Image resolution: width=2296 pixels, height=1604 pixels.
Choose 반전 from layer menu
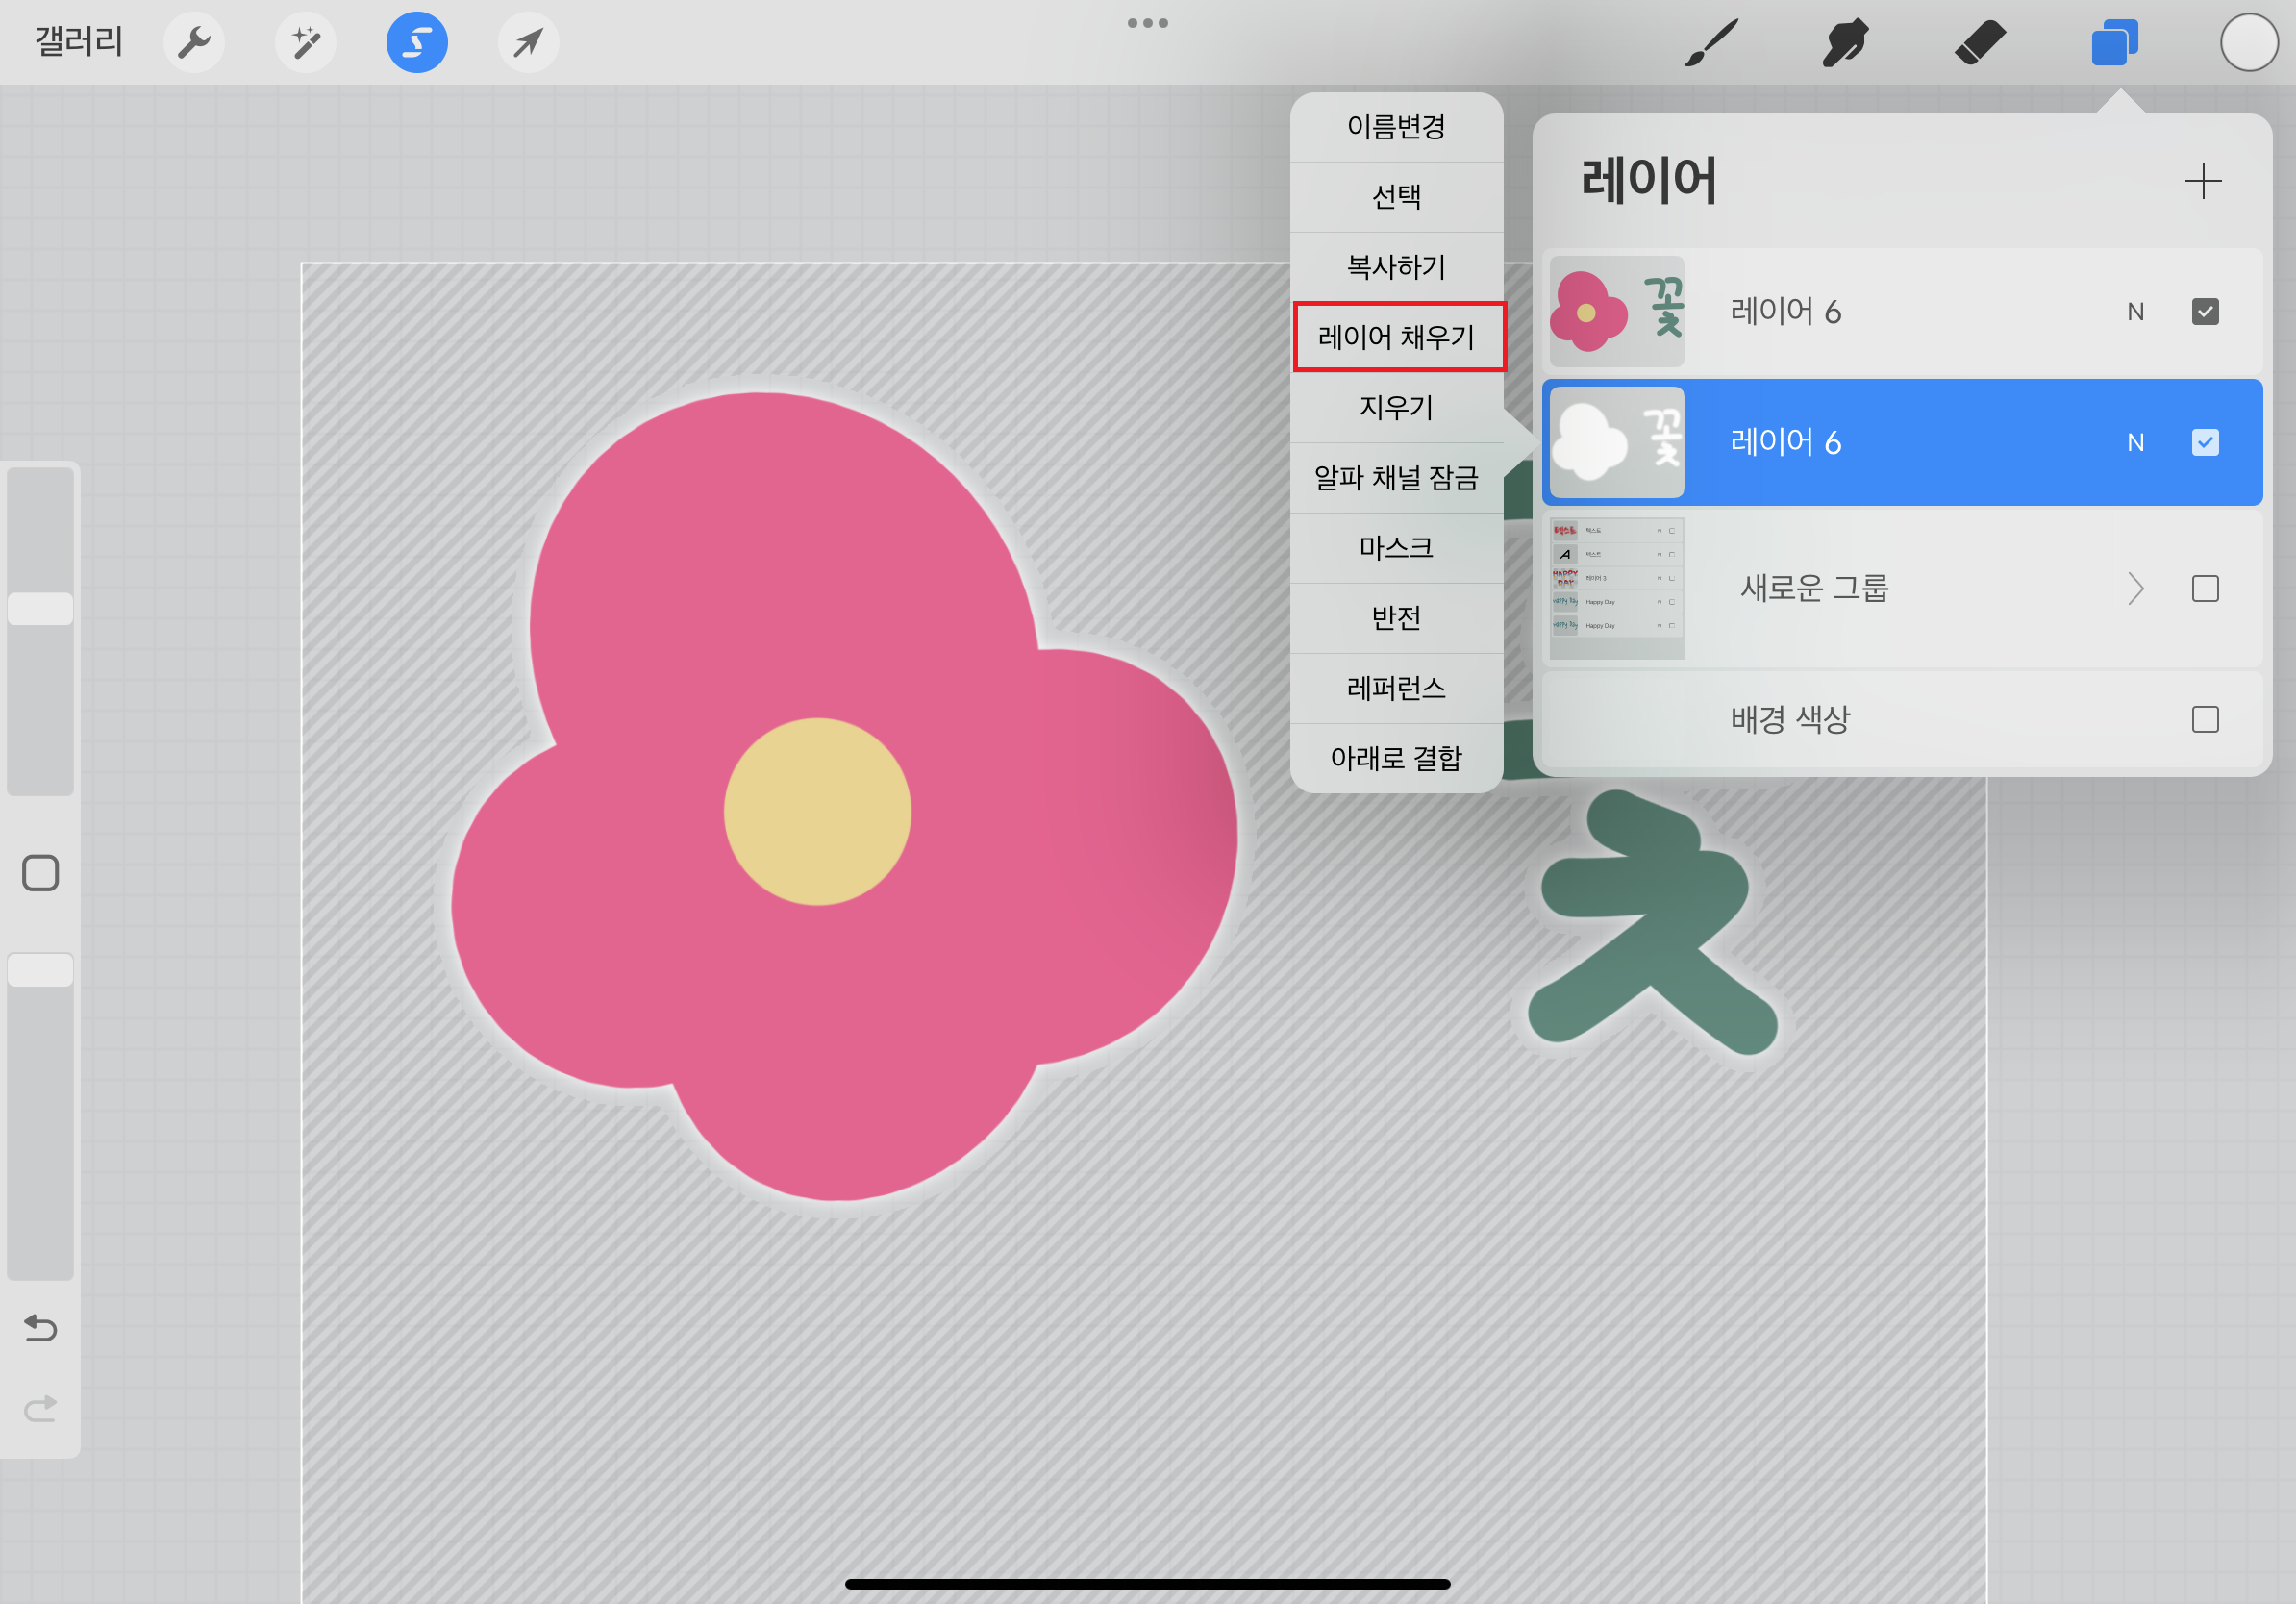coord(1396,618)
